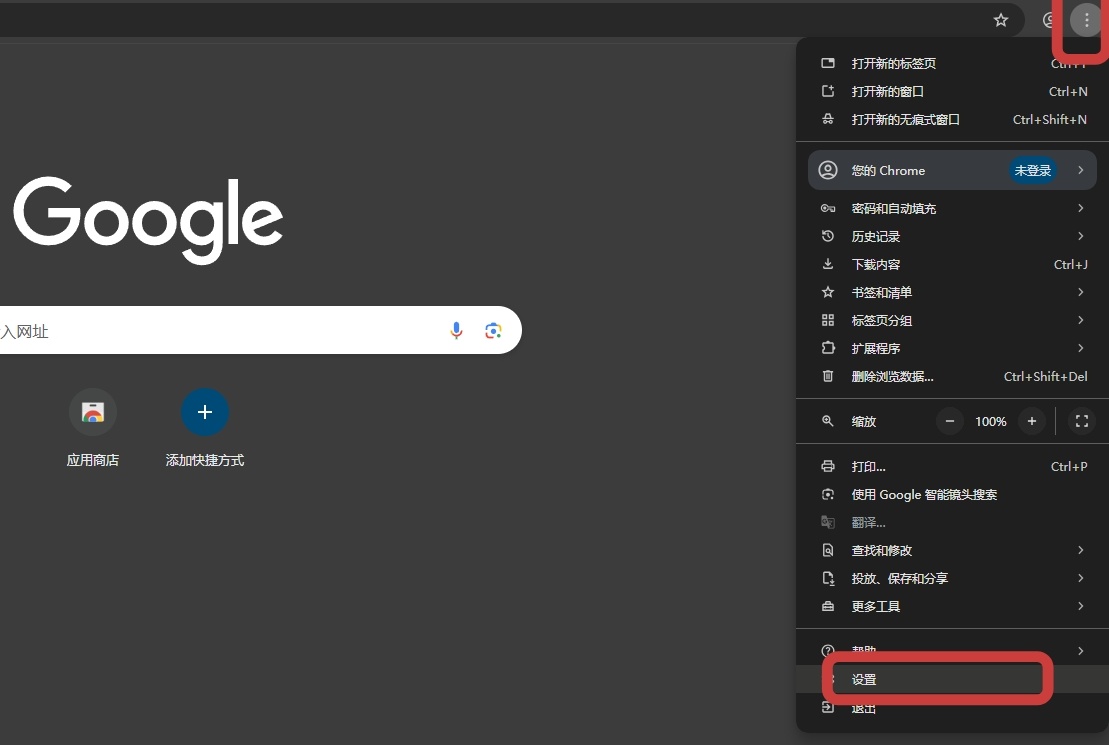Click the new tab icon beside 打开新的标签页
The height and width of the screenshot is (745, 1109).
828,63
